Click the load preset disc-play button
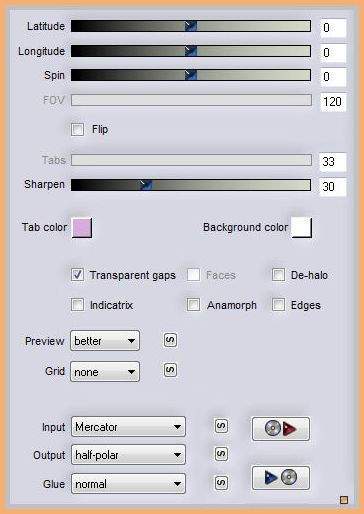The width and height of the screenshot is (364, 514). point(281,429)
